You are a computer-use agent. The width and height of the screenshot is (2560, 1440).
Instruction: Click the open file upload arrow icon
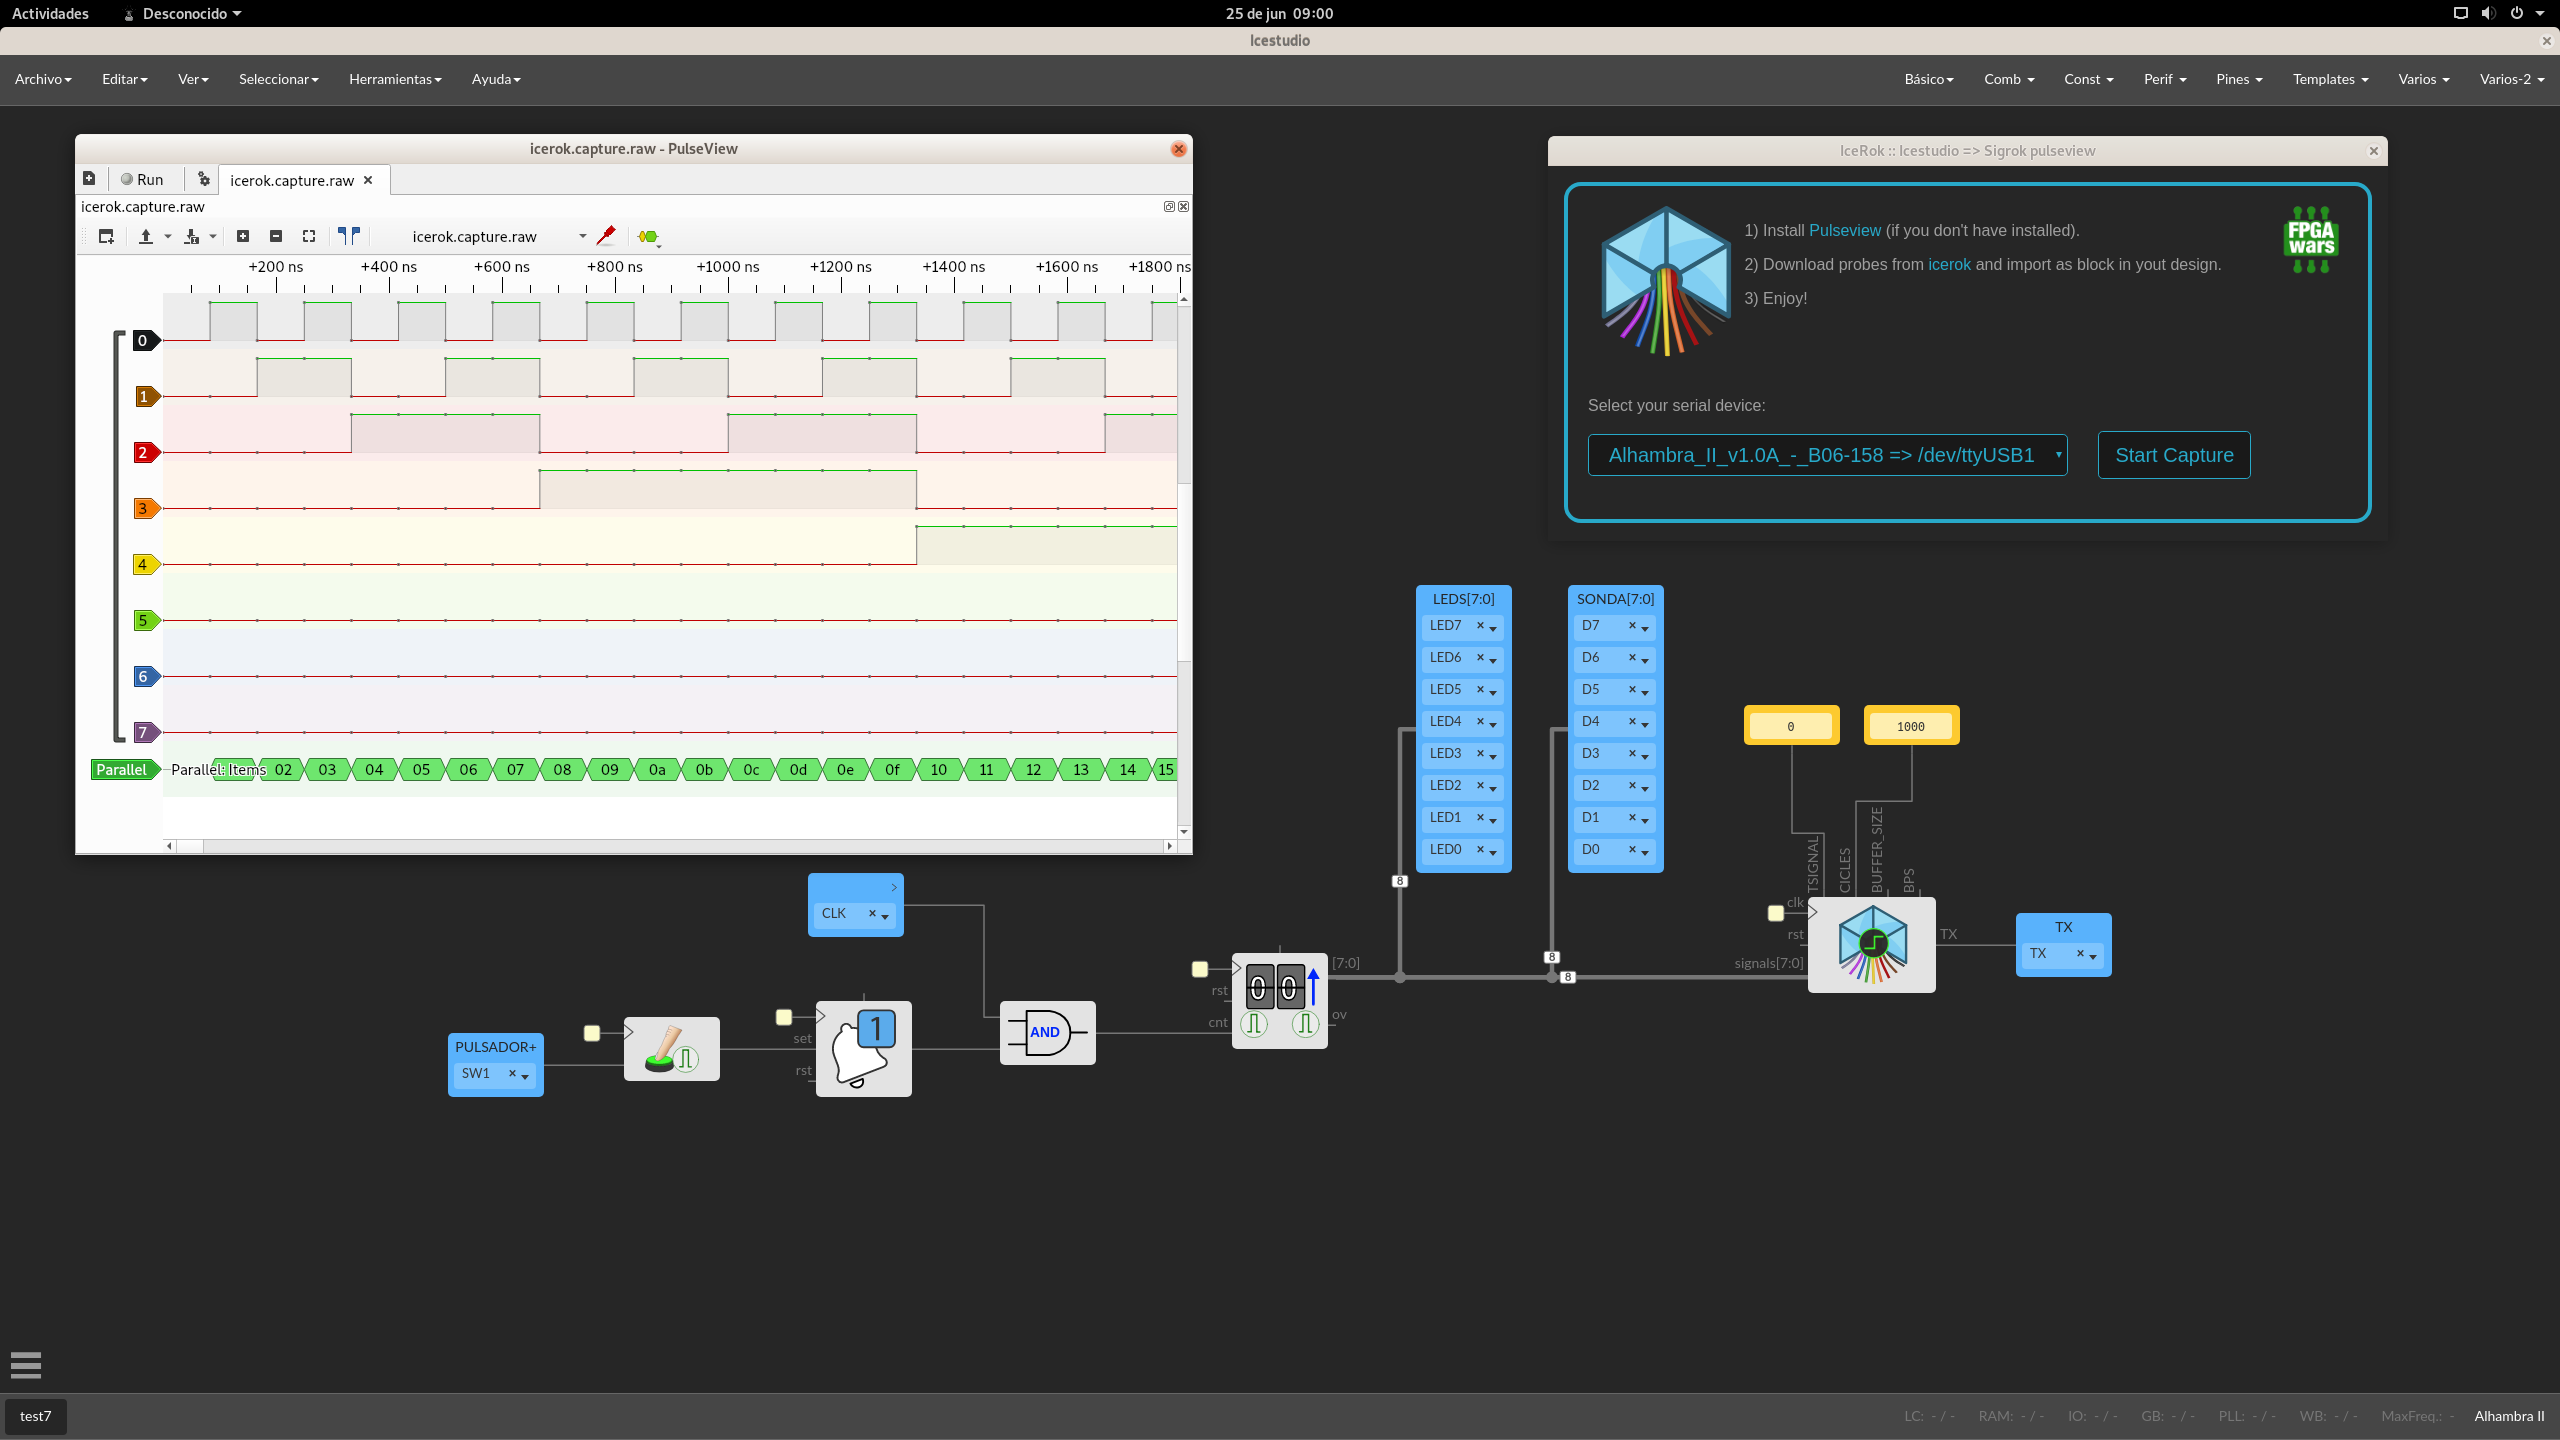click(x=146, y=236)
